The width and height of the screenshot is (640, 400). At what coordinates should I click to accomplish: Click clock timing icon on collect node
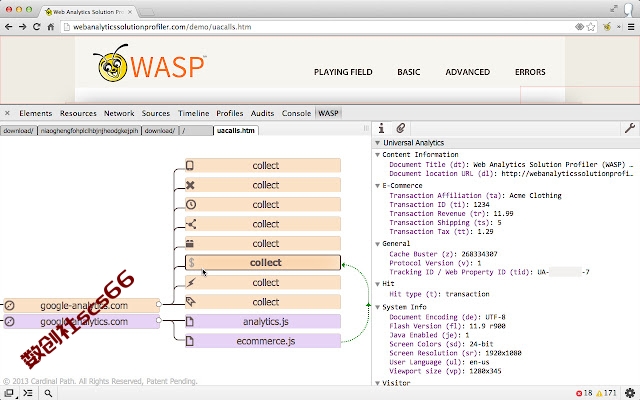(x=191, y=204)
